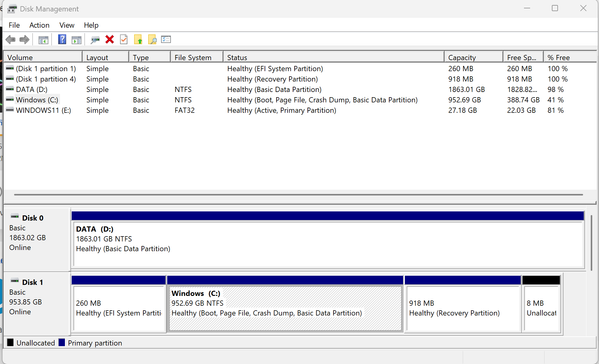
Task: Click the Forward arrow toolbar icon
Action: point(24,39)
